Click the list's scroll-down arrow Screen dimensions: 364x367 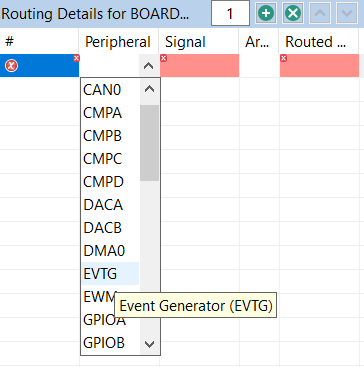149,343
